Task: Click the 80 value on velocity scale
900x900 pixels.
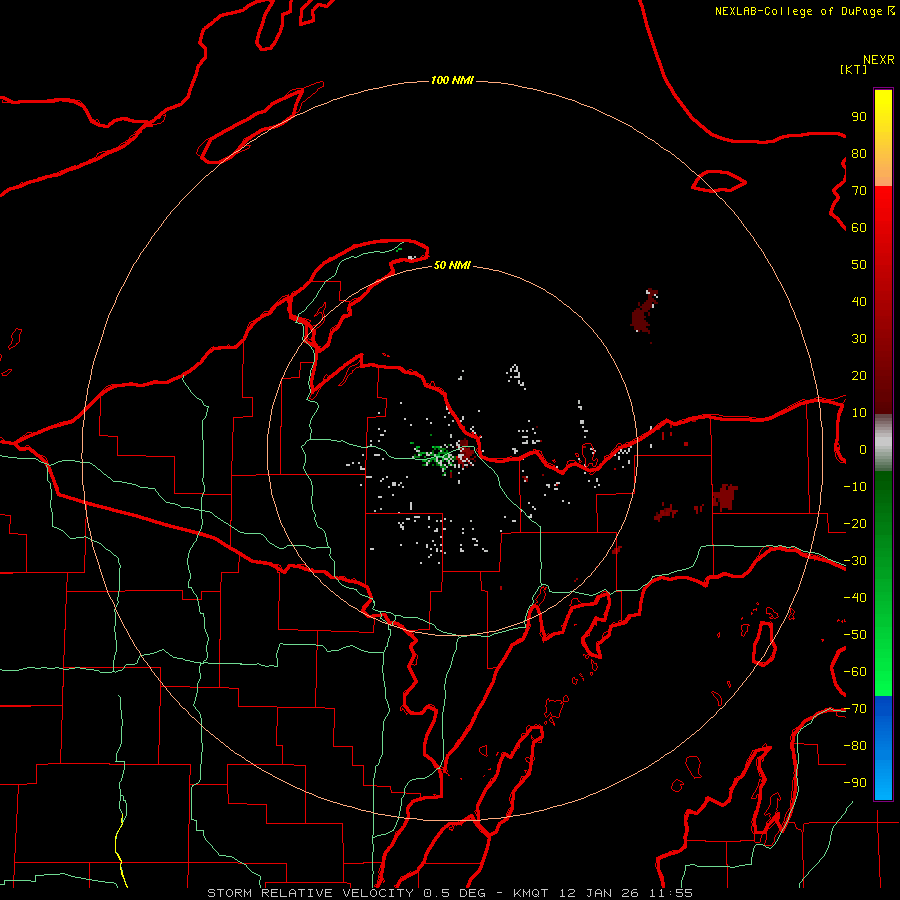Action: point(859,153)
